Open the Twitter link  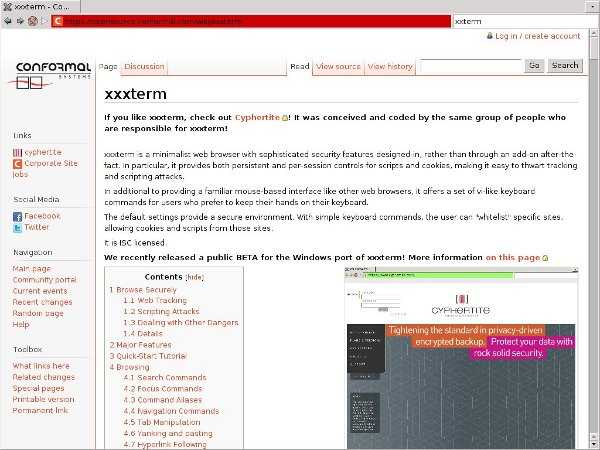click(x=37, y=227)
